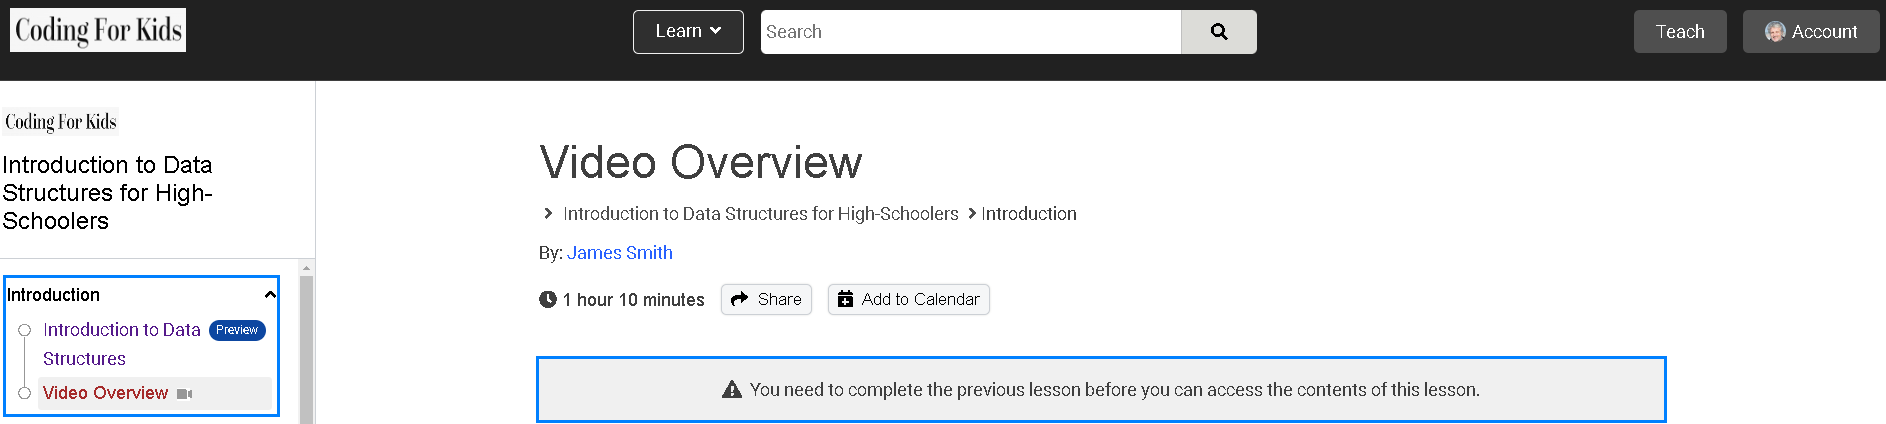Click the Teach button
1886x424 pixels.
(x=1680, y=32)
